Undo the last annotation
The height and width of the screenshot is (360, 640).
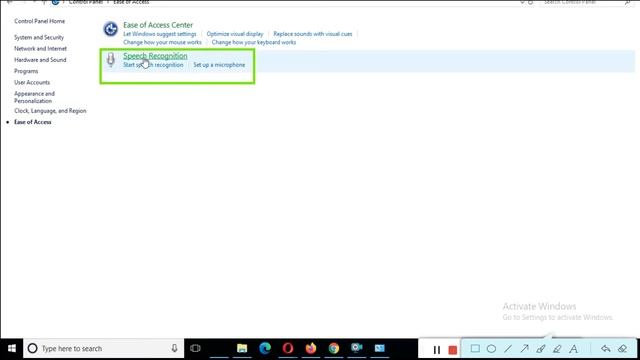coord(606,349)
